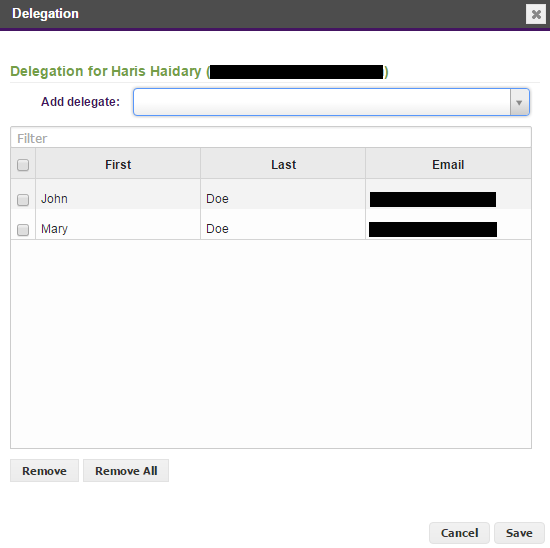Click the Remove button

pos(45,470)
